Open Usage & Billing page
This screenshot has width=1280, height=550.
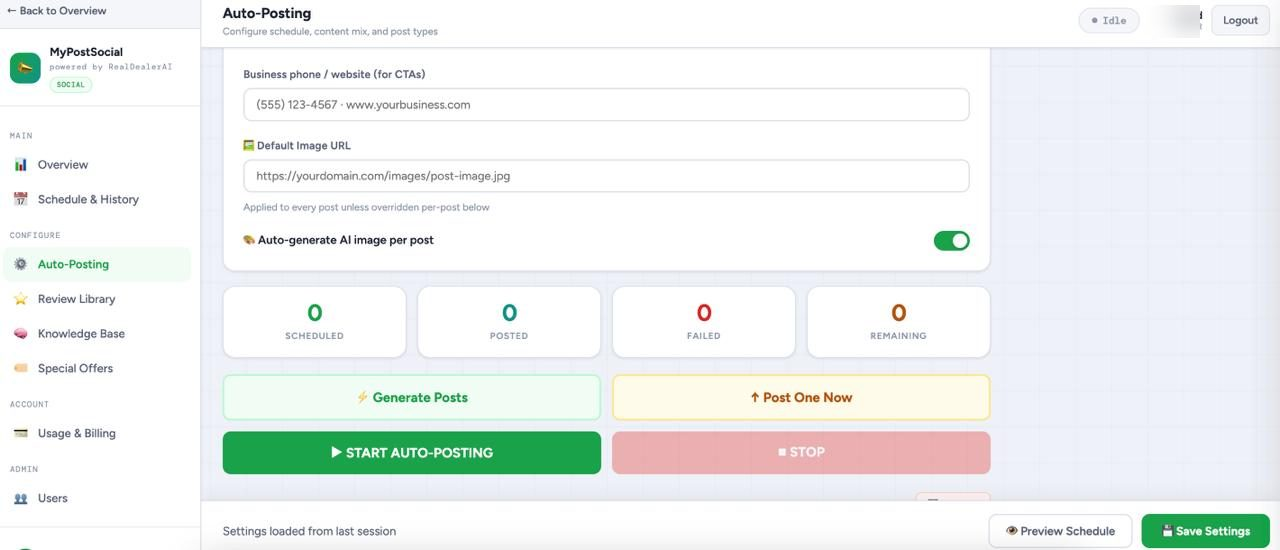coord(97,433)
